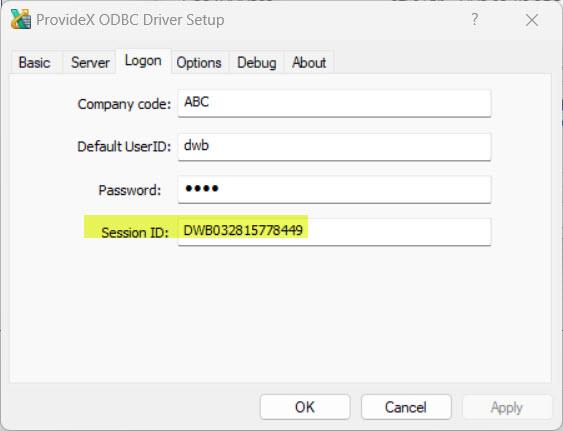Click the Cancel button
Screen dimensions: 563x431
click(x=406, y=407)
